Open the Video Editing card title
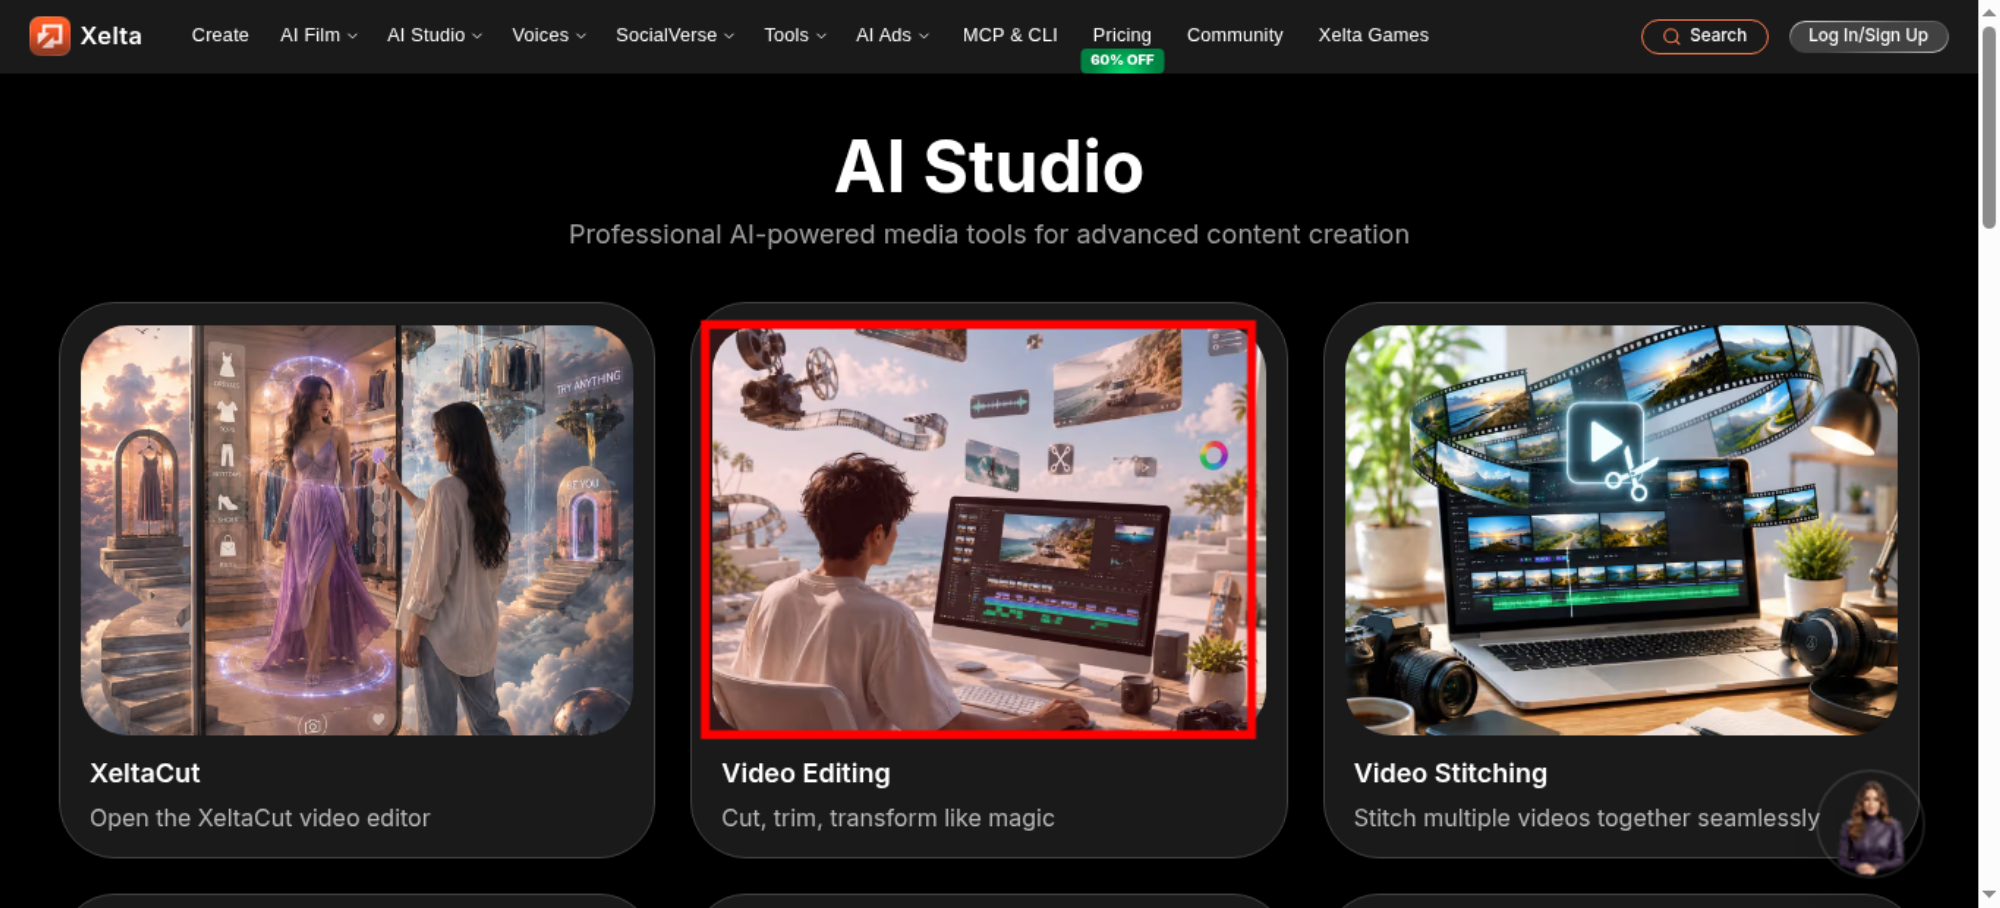The image size is (2000, 908). point(806,773)
